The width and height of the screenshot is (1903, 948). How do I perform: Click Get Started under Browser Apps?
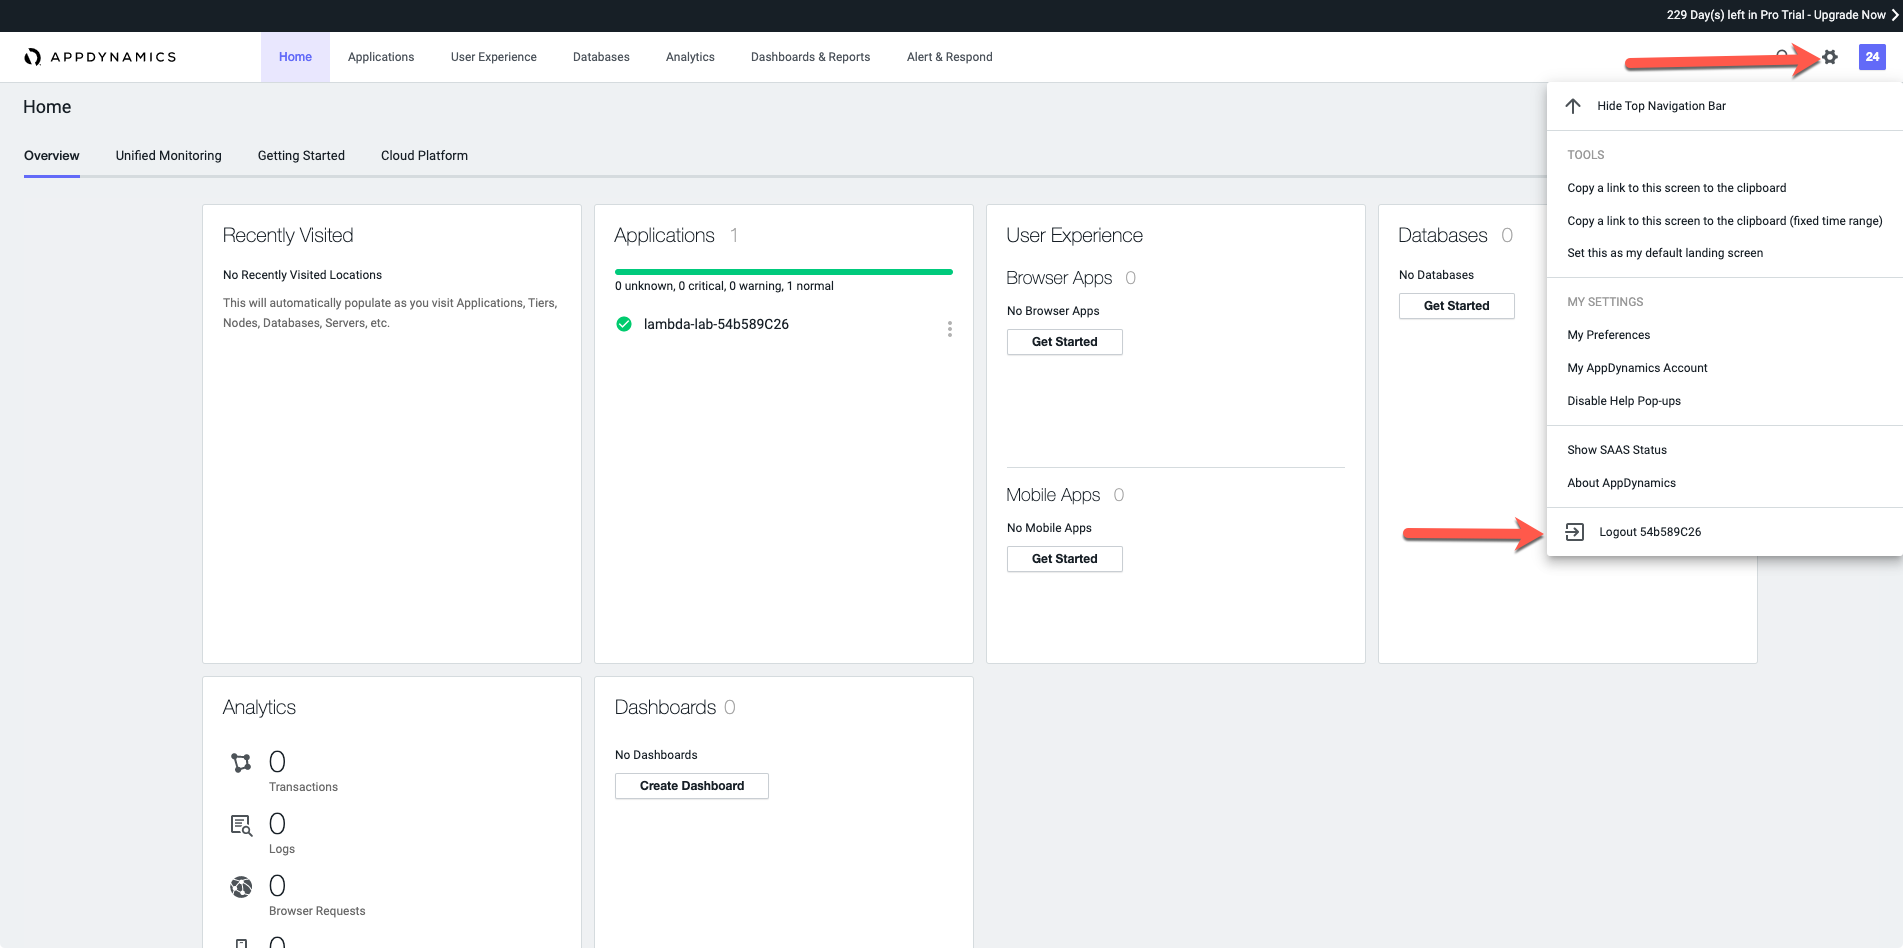[1064, 342]
